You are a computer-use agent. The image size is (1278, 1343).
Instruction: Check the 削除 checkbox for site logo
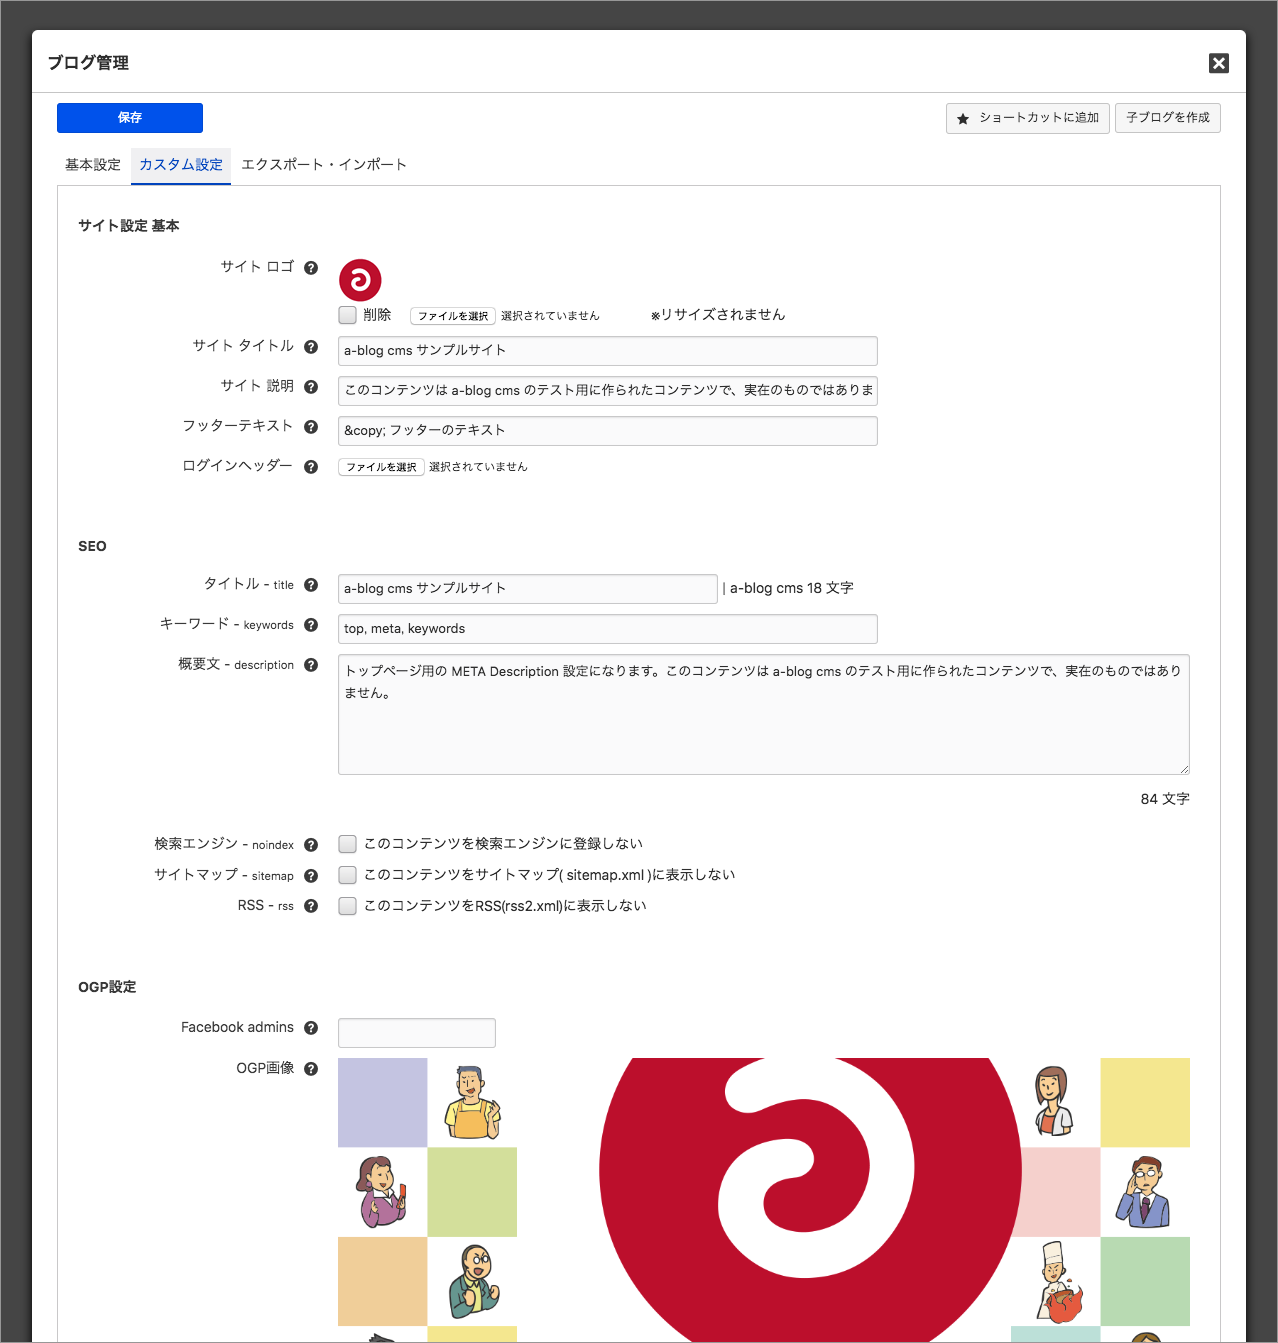coord(348,315)
